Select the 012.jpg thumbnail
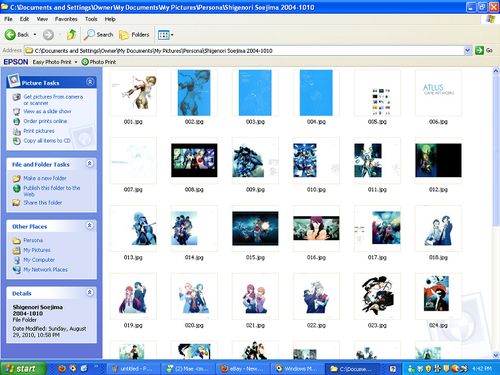This screenshot has height=375, width=500. point(438,161)
